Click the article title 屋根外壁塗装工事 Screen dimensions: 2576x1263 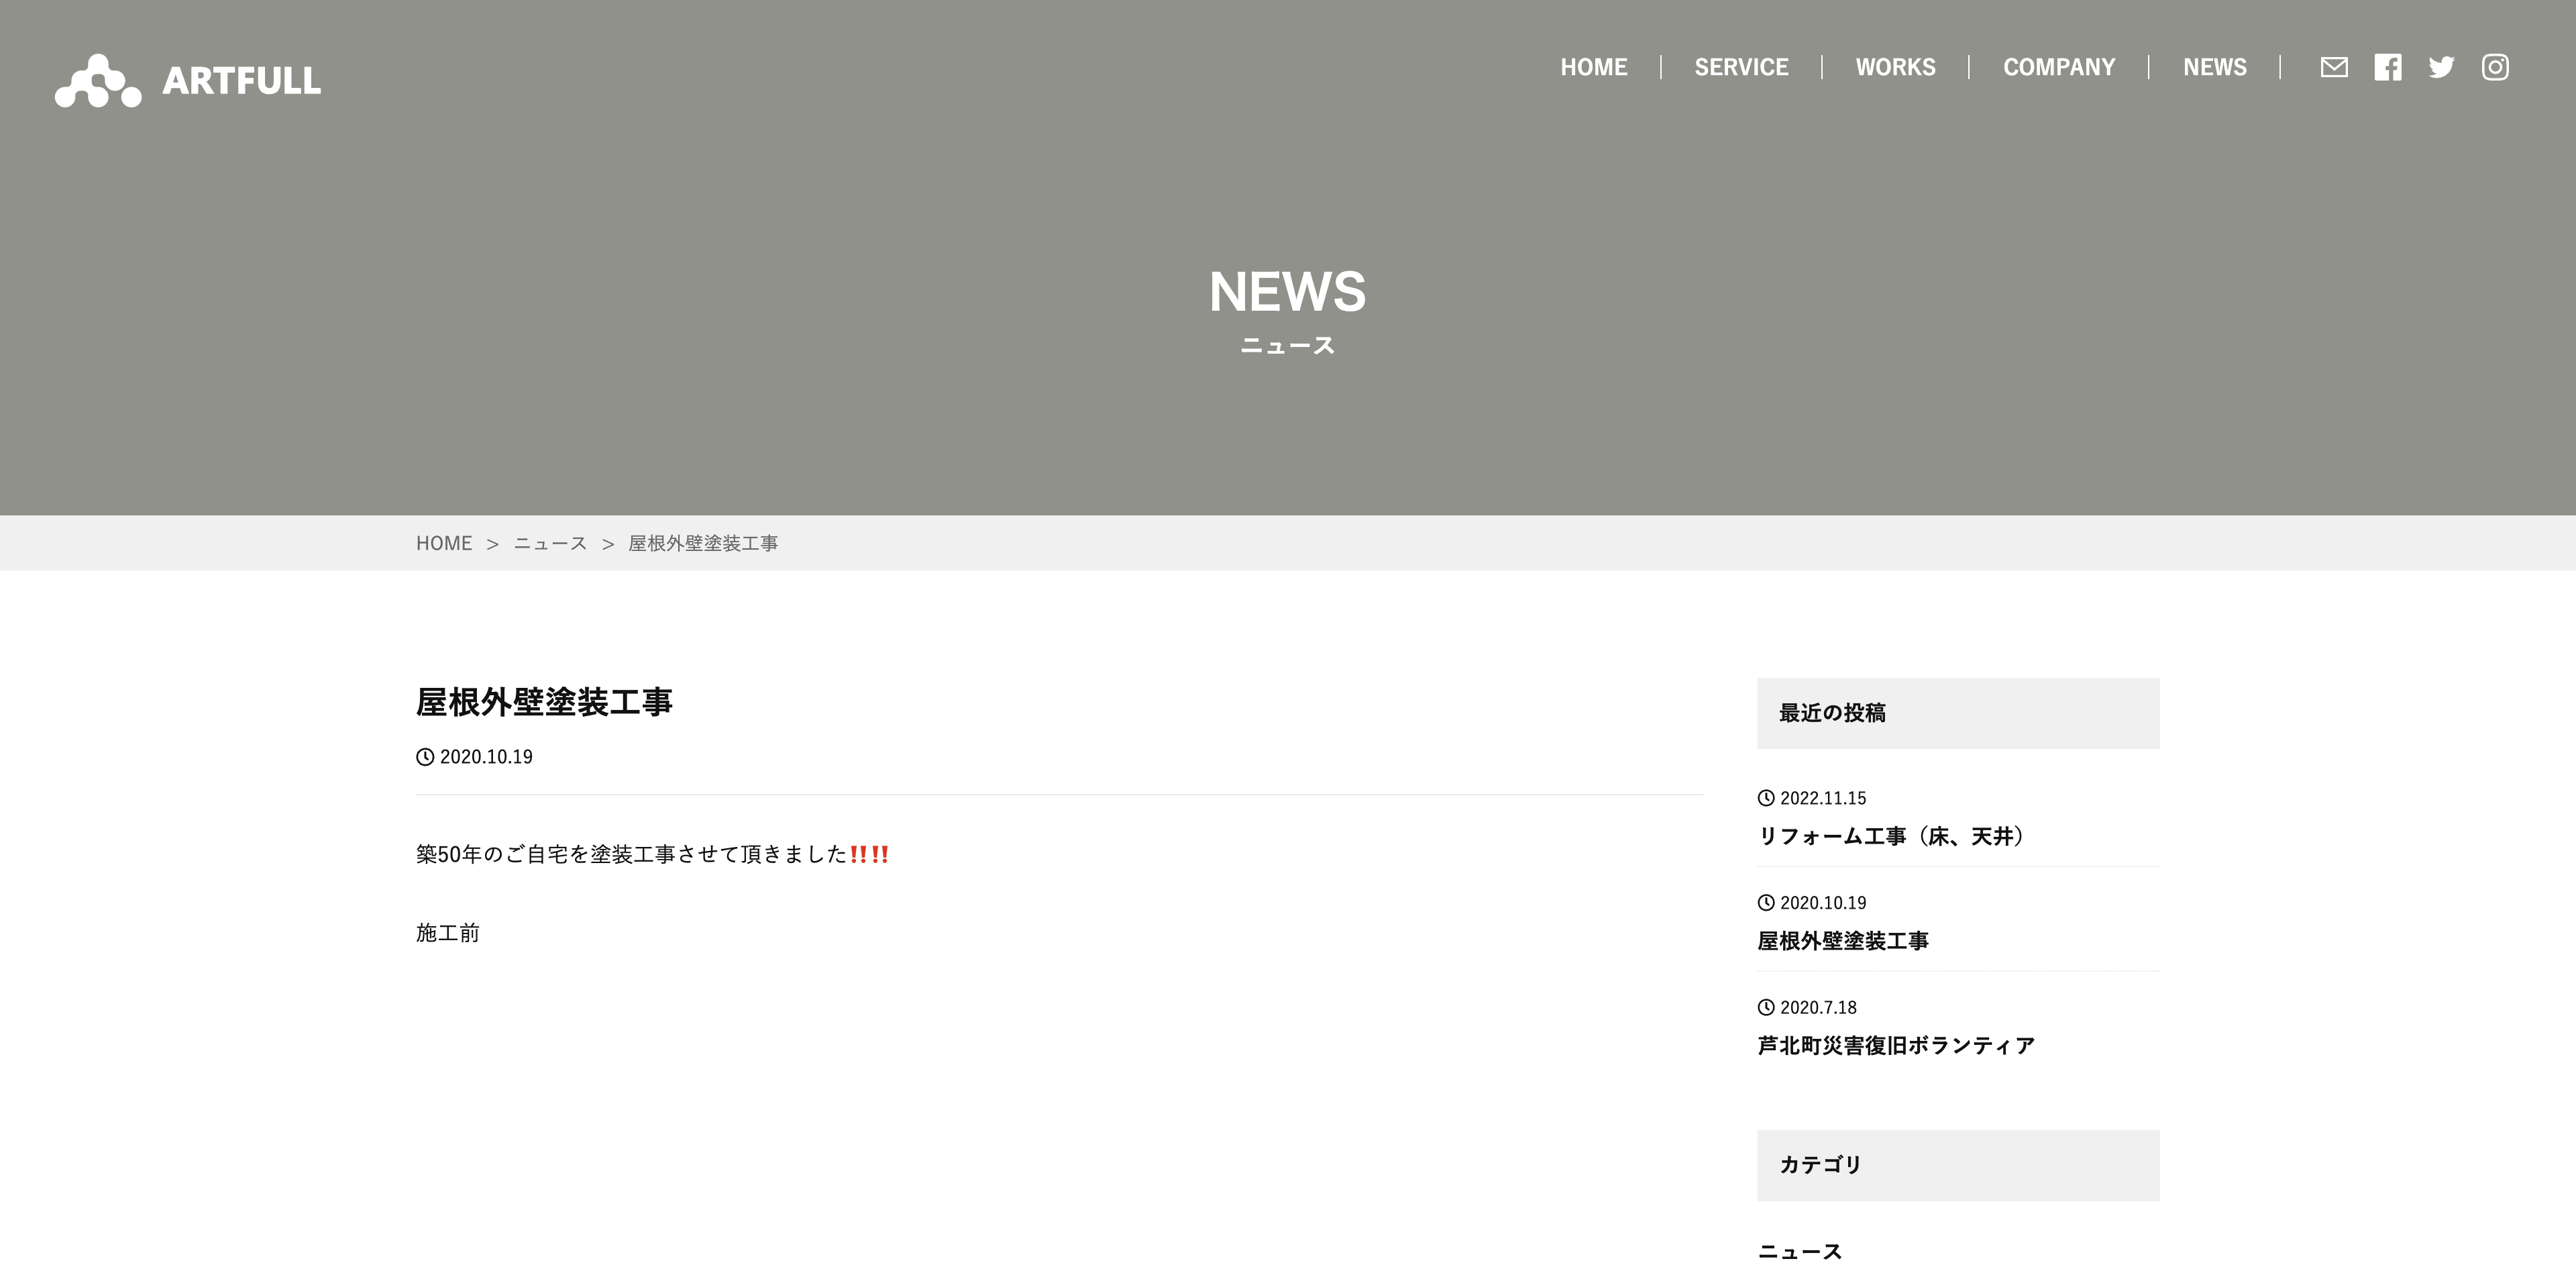(x=544, y=702)
